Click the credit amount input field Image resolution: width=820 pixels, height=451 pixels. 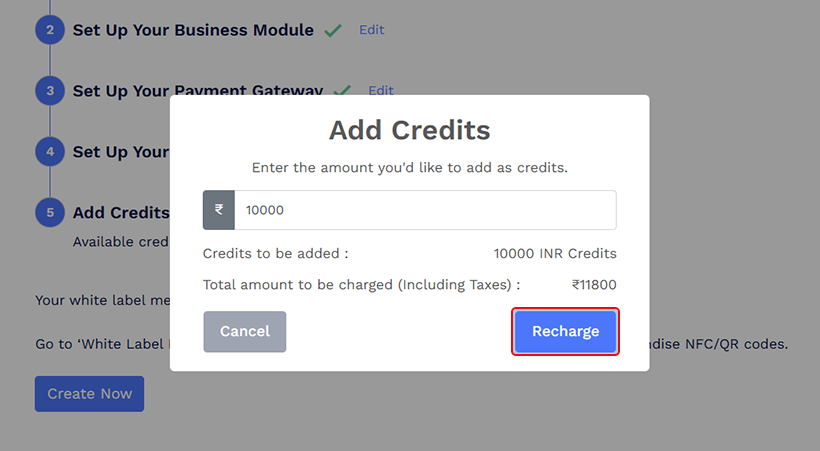(x=425, y=210)
